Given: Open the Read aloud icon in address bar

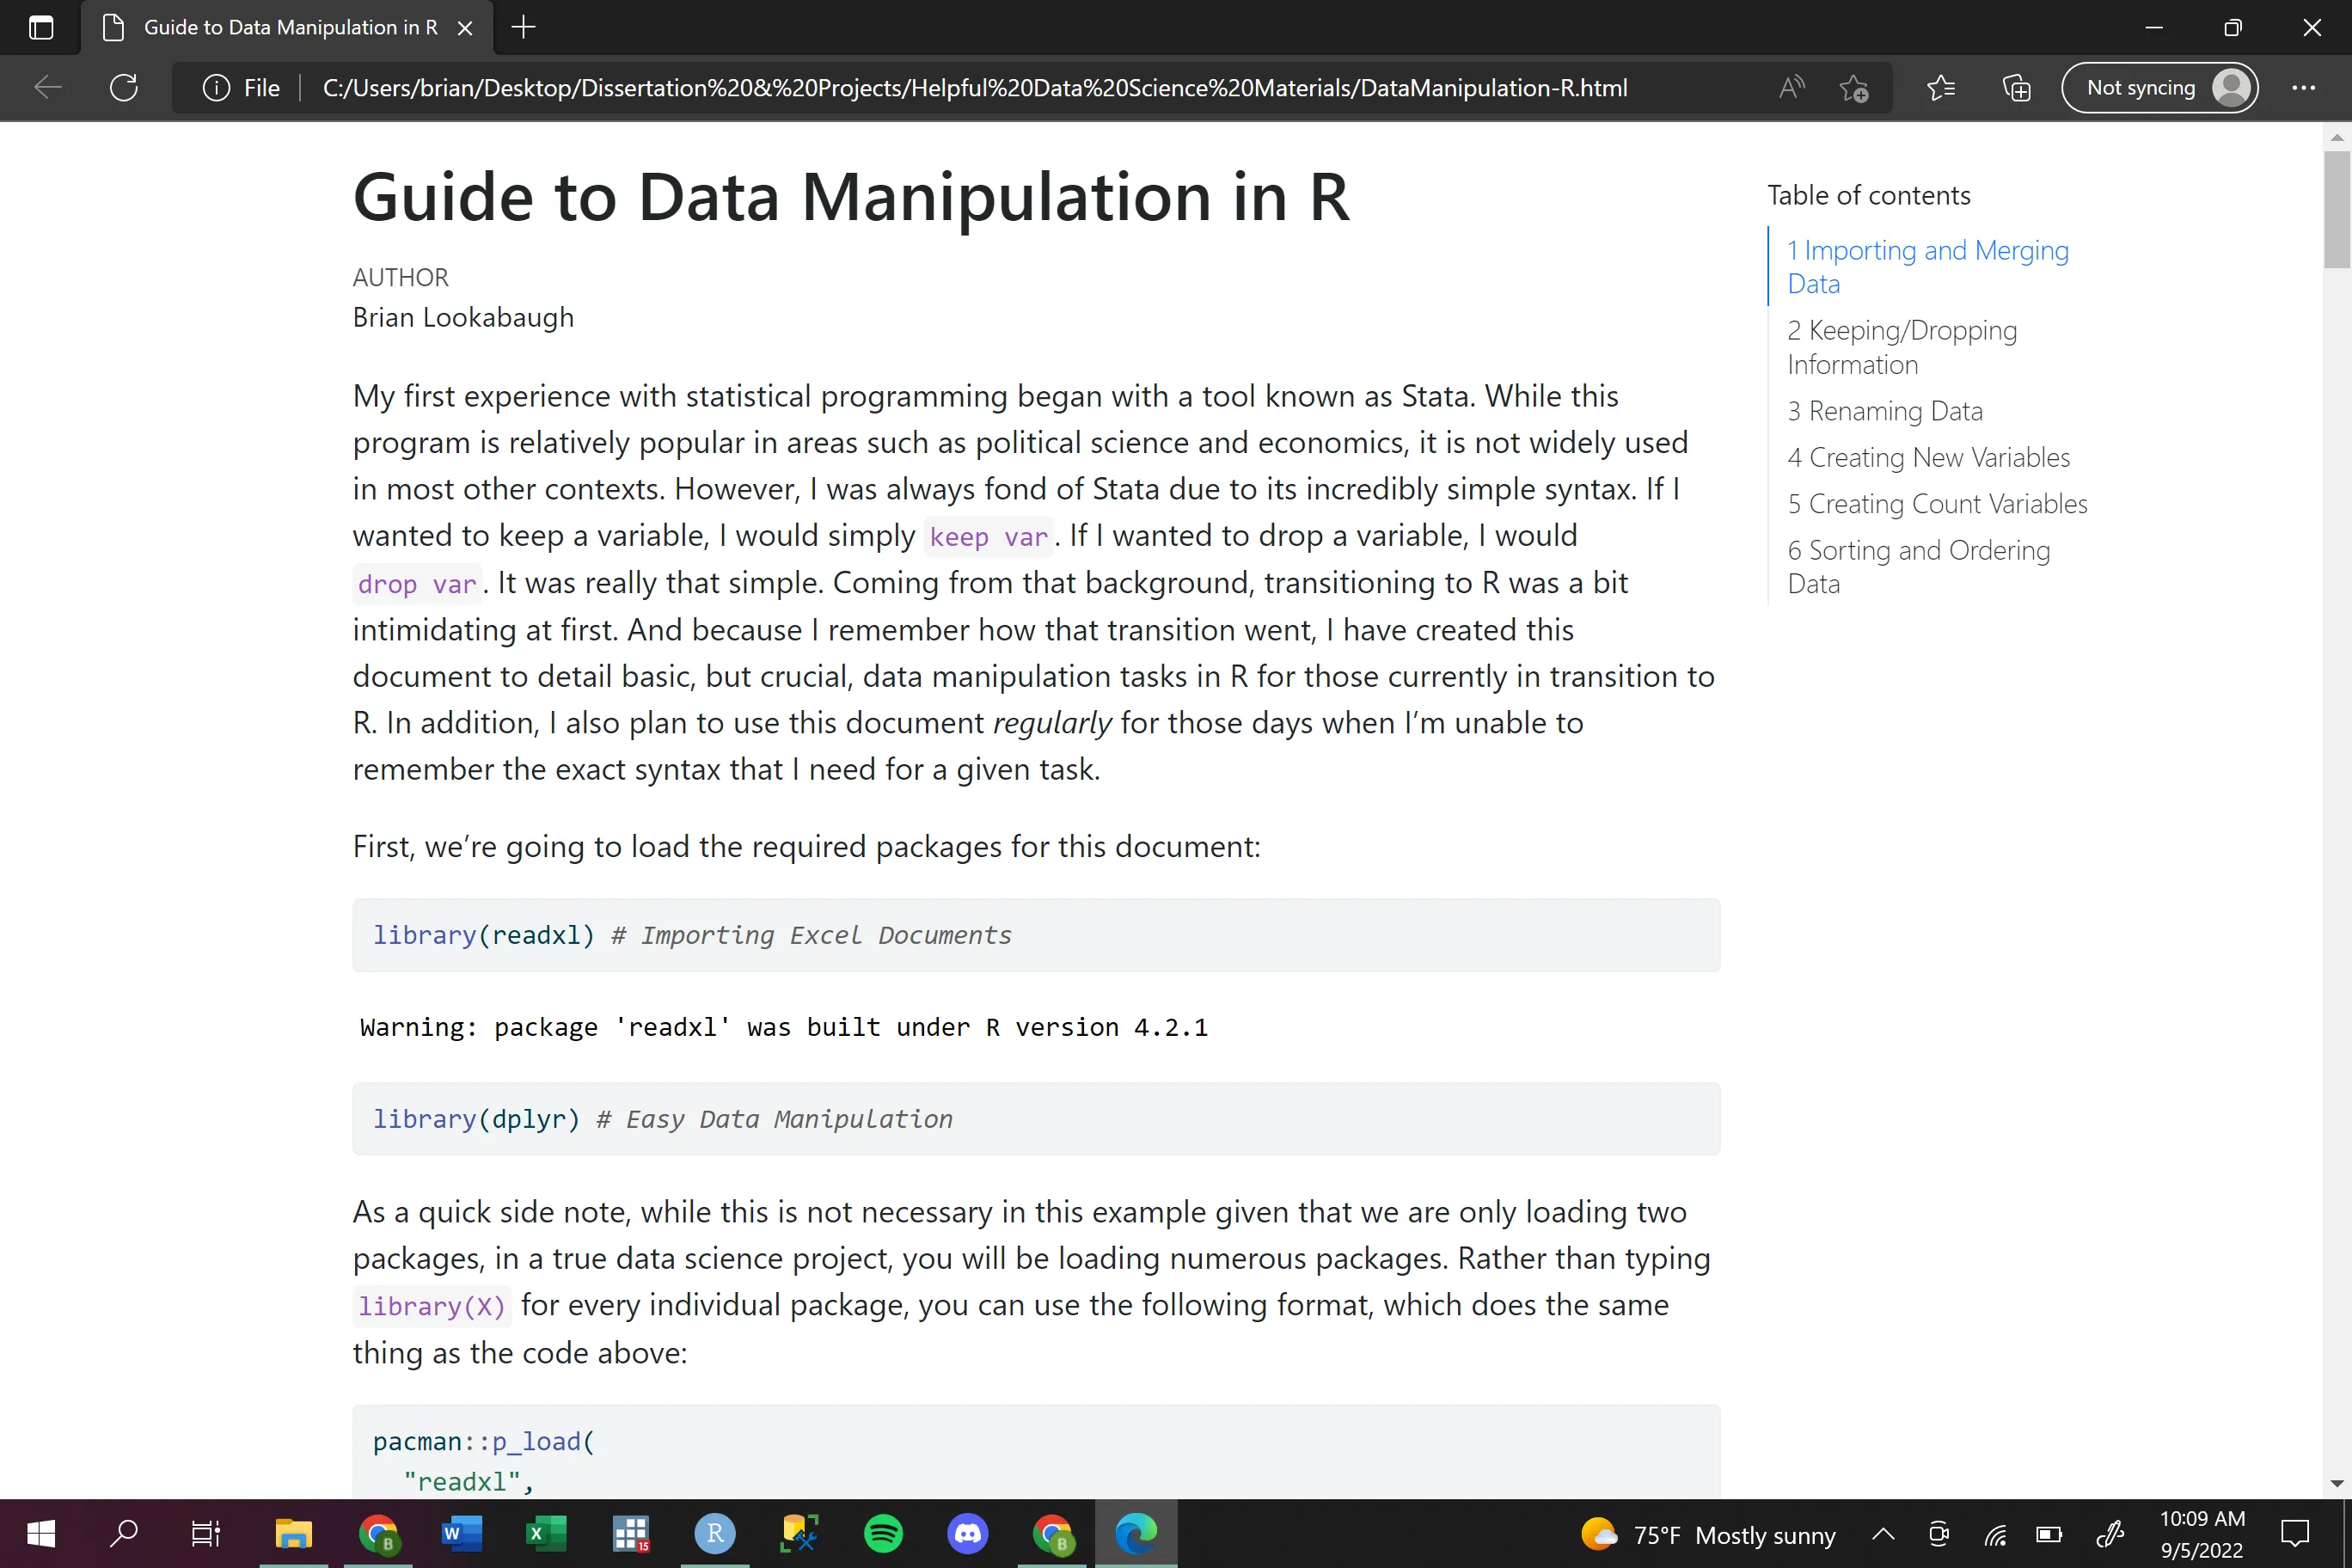Looking at the screenshot, I should [1791, 88].
